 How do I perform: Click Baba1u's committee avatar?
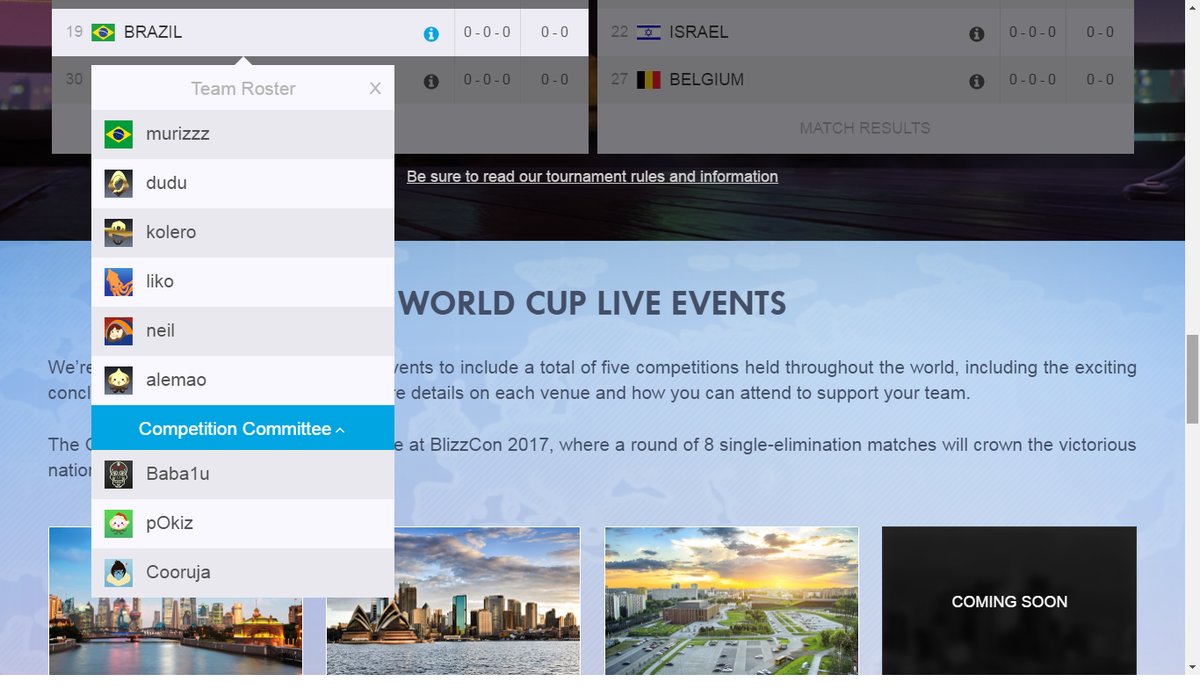click(x=119, y=474)
